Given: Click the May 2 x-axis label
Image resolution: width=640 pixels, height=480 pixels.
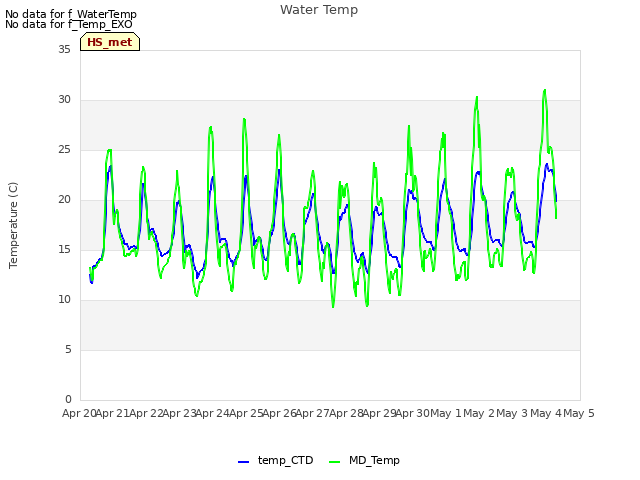Looking at the screenshot, I should click(x=479, y=413).
